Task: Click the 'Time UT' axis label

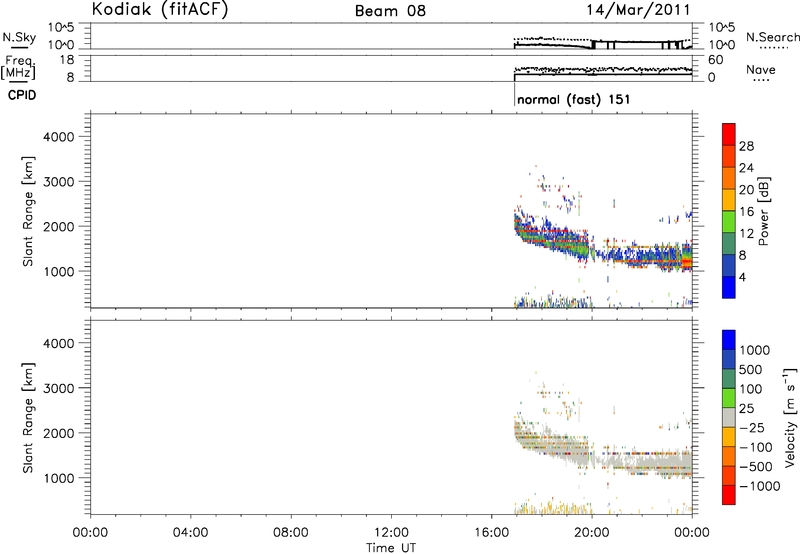Action: click(x=391, y=548)
